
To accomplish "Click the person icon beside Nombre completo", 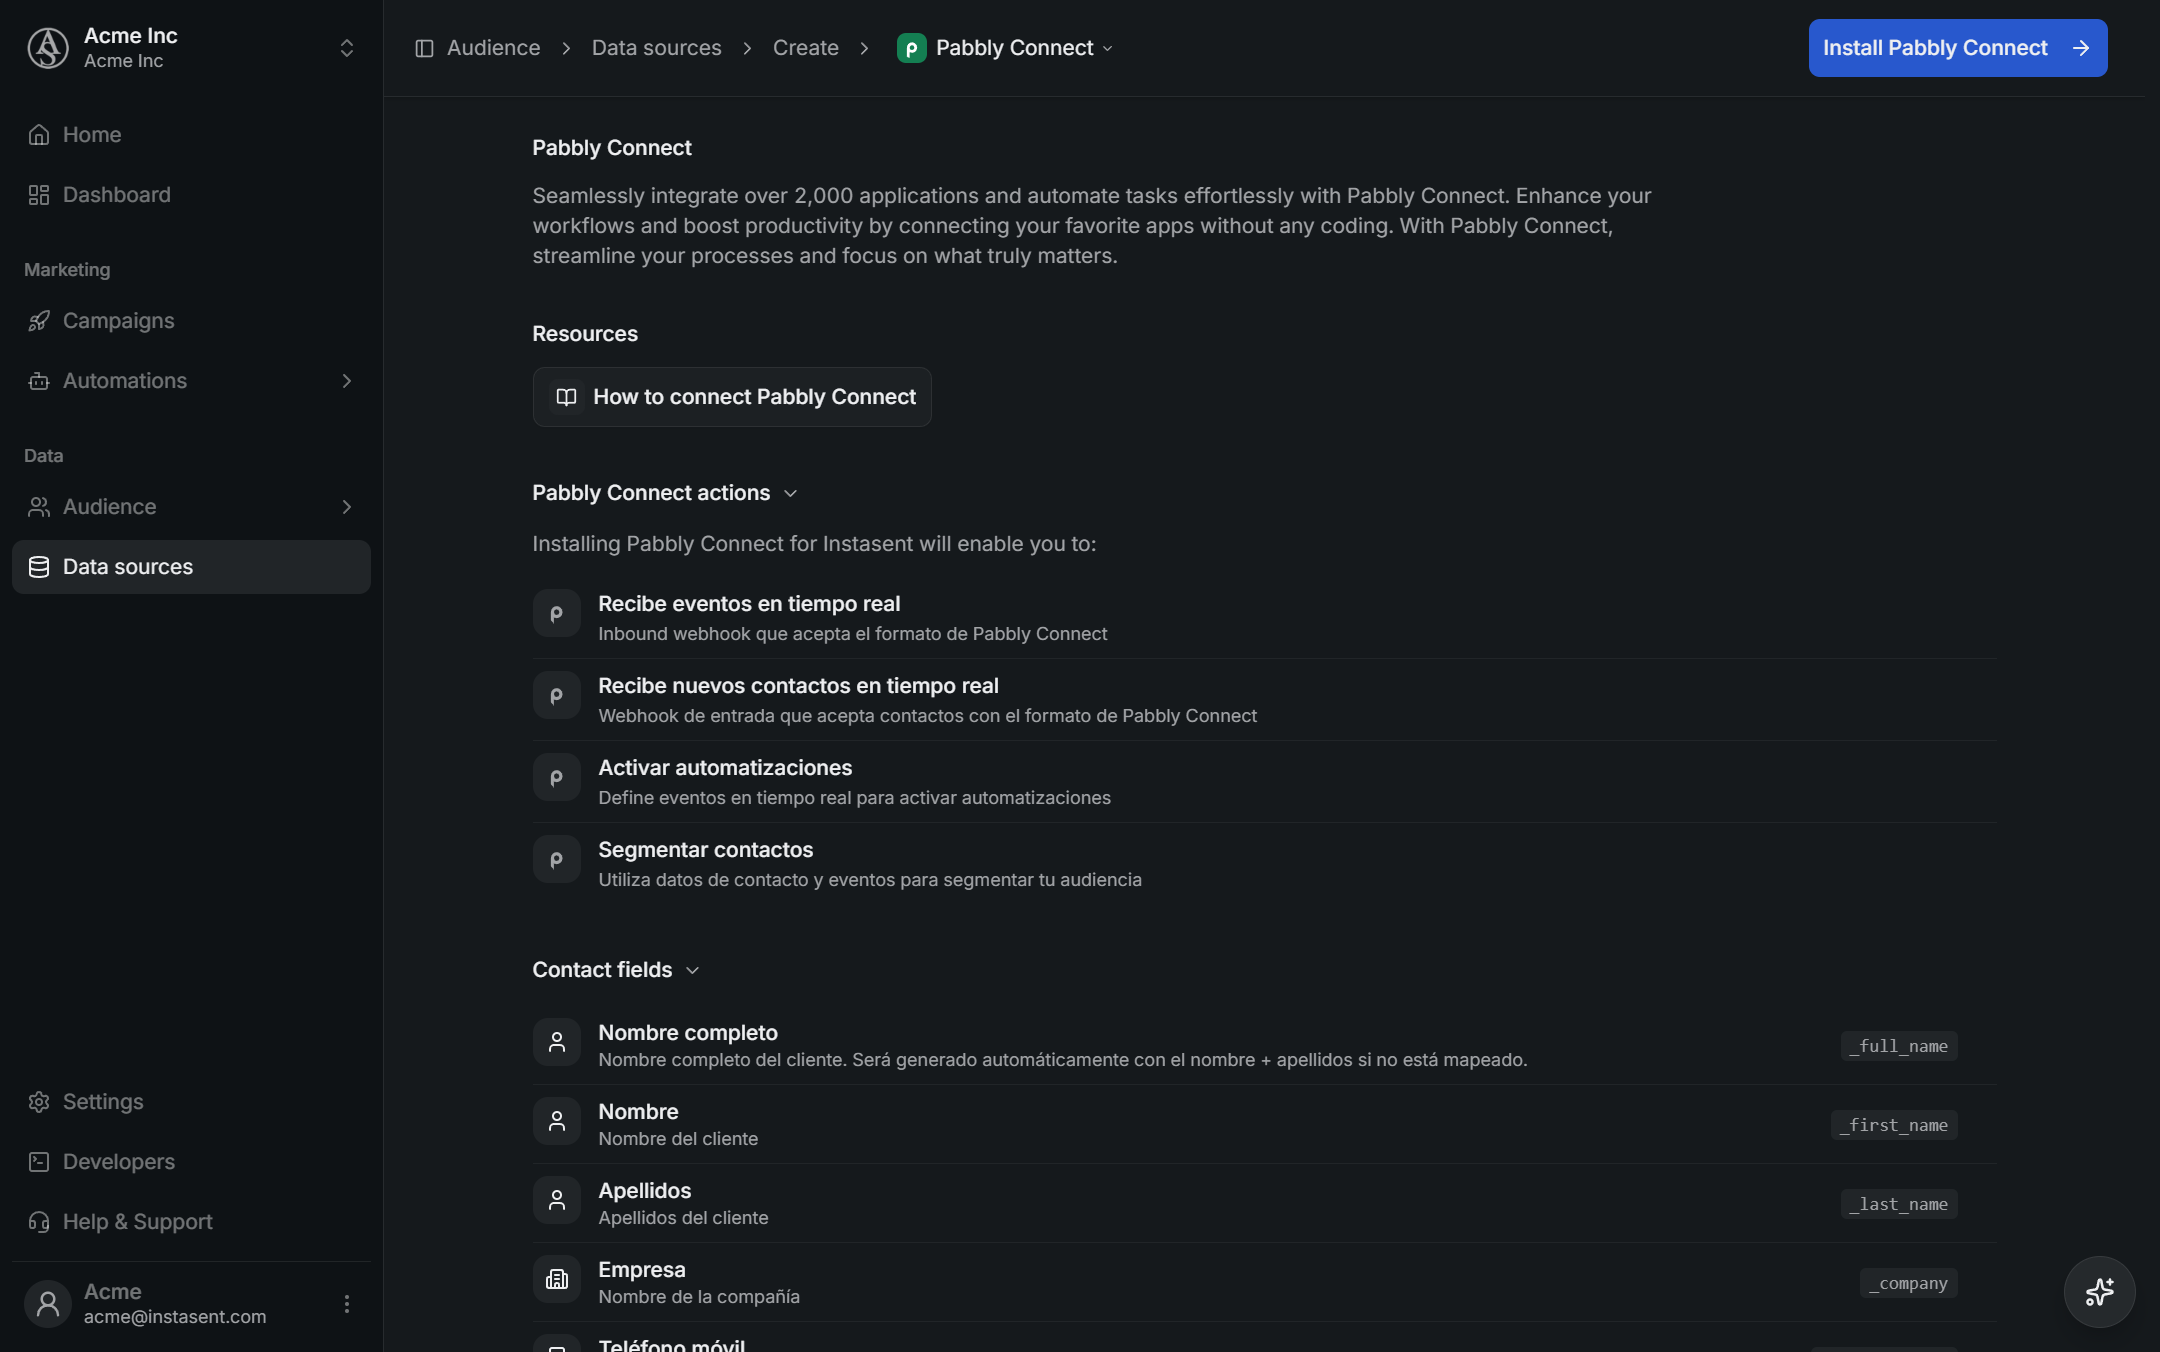I will pyautogui.click(x=557, y=1042).
